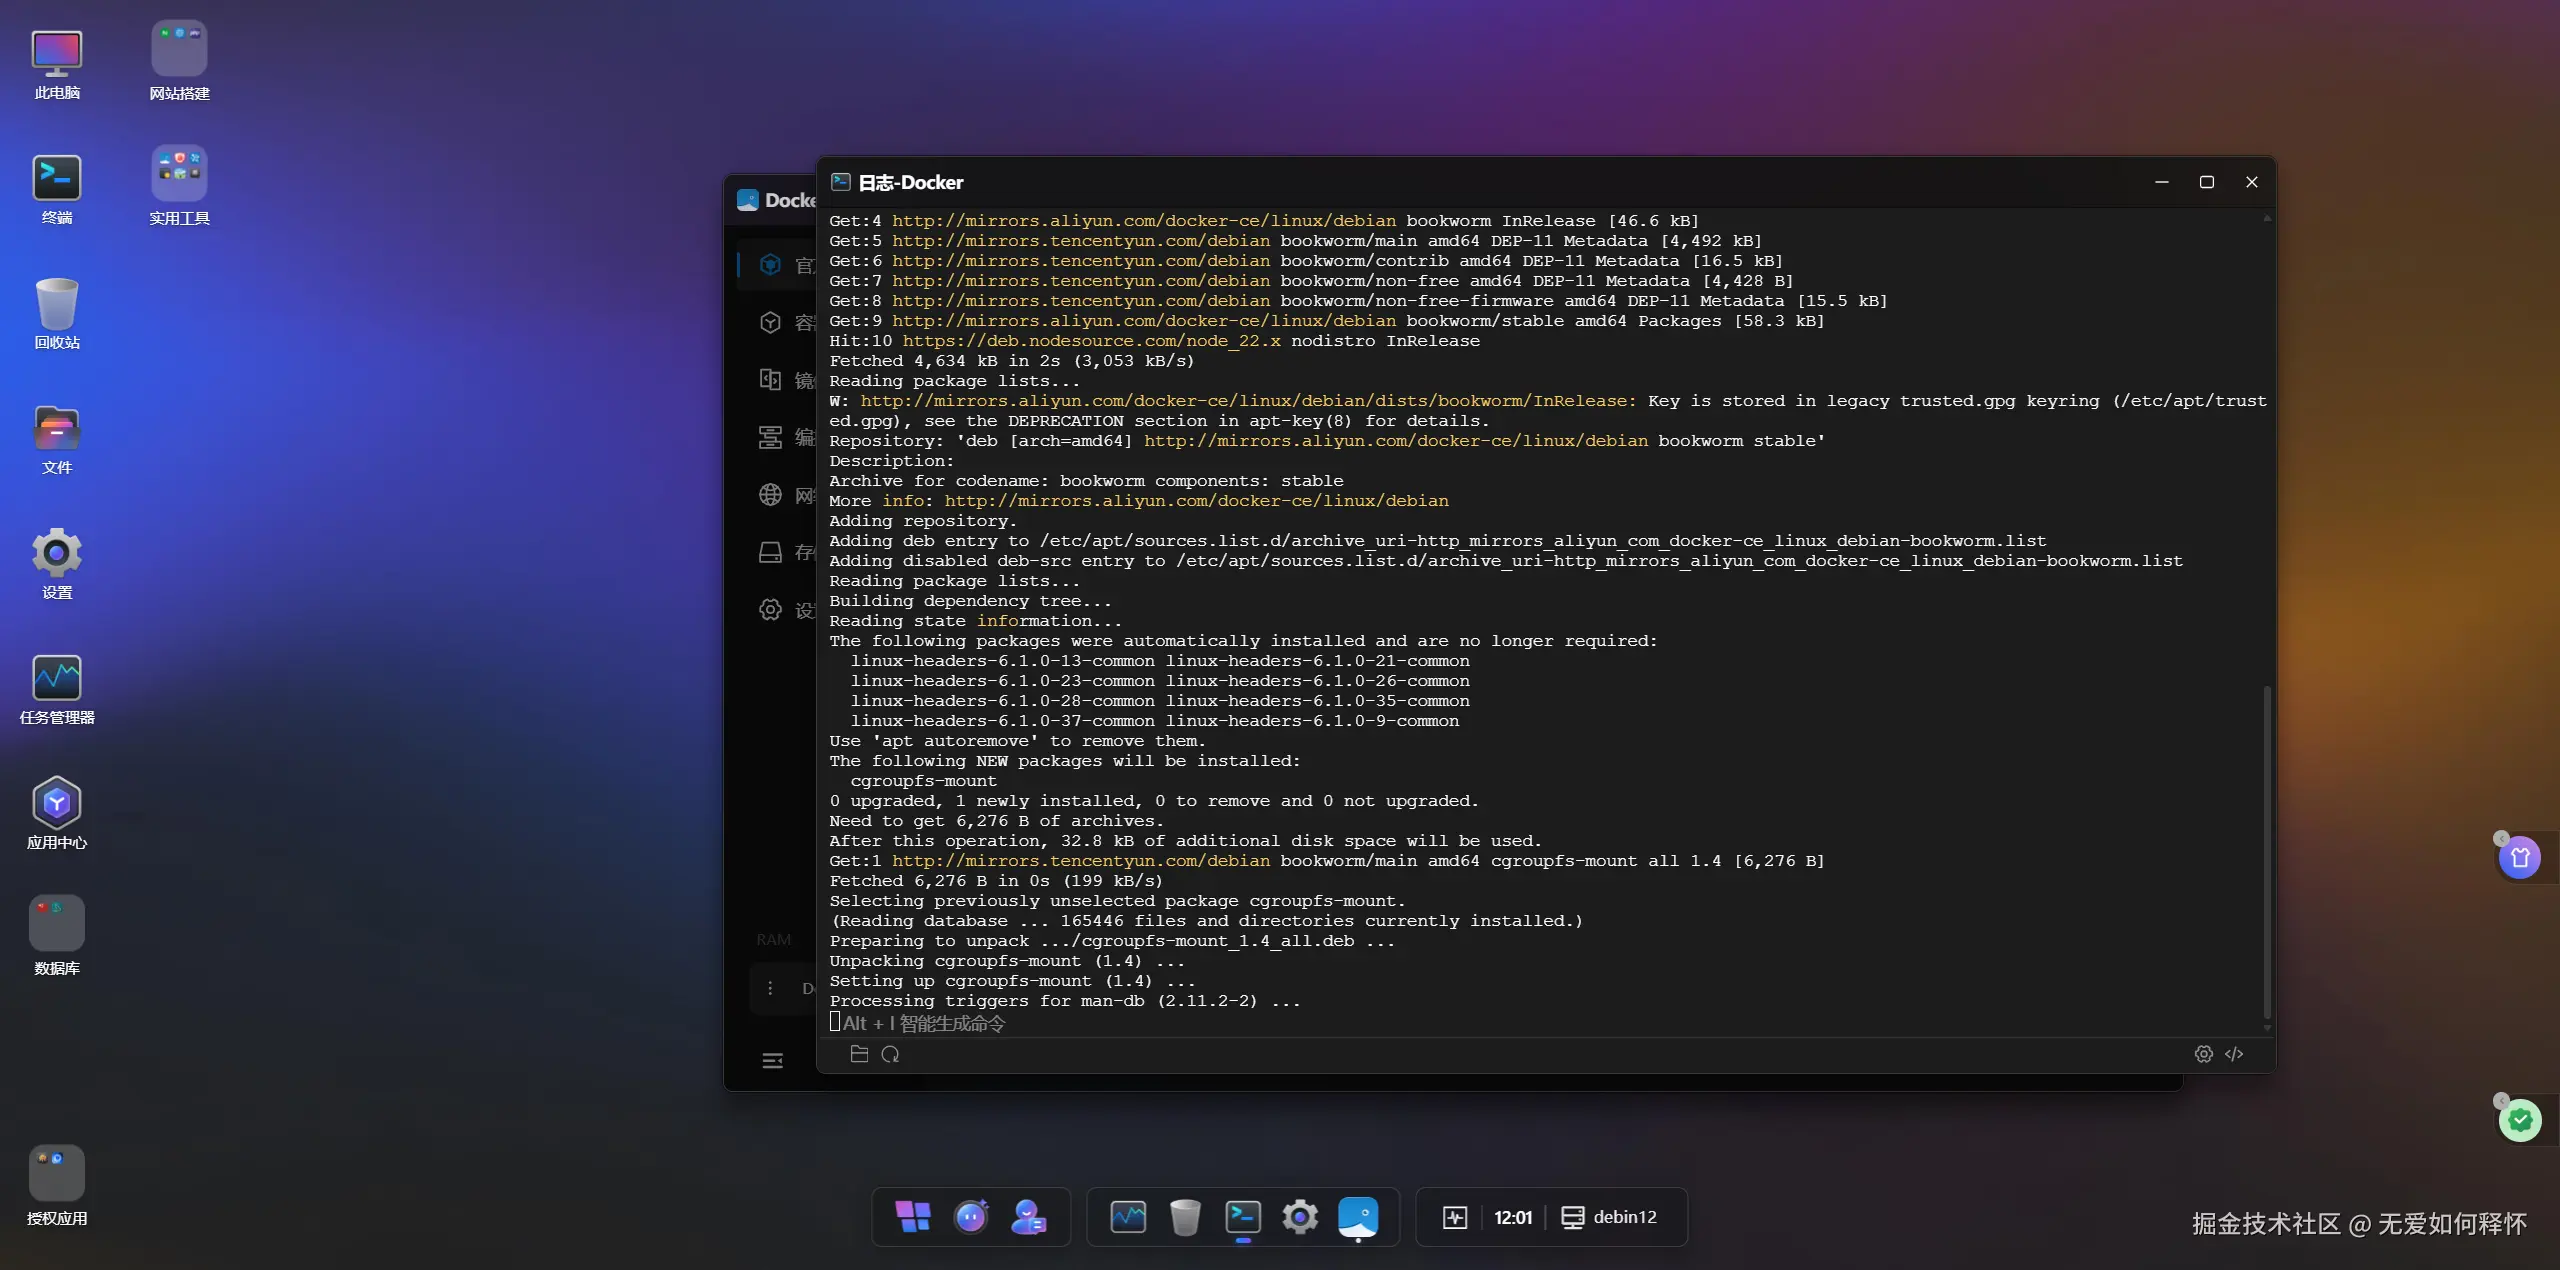The height and width of the screenshot is (1270, 2560).
Task: Open the Docker whale app in dock
Action: pos(1357,1217)
